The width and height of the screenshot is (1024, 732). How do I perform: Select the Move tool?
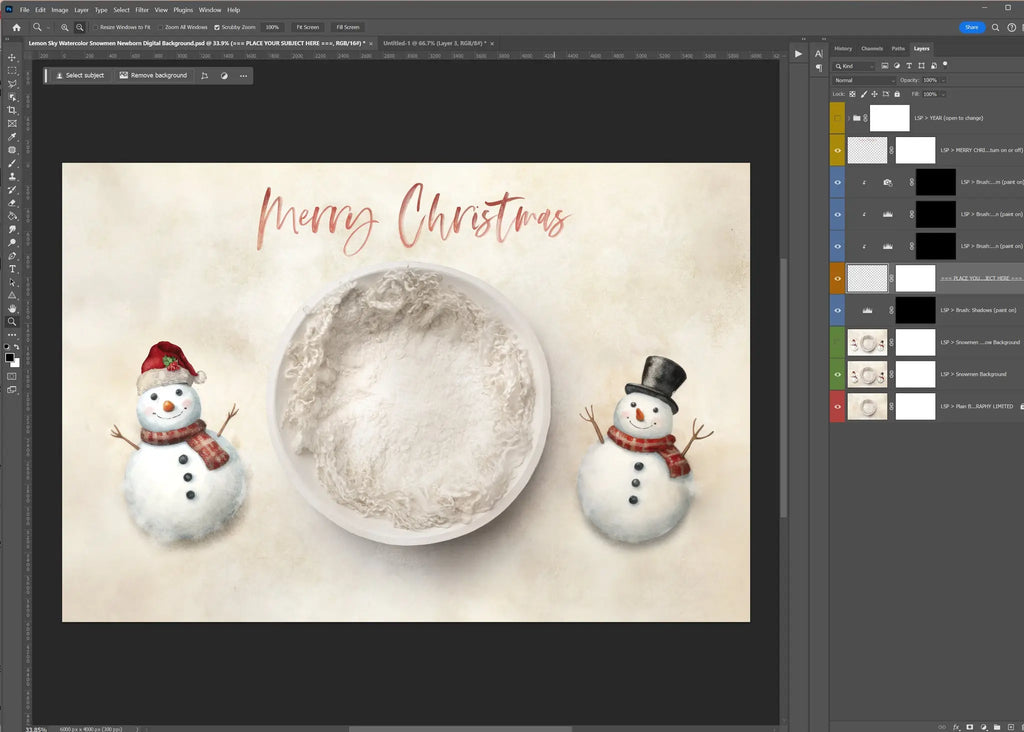12,58
